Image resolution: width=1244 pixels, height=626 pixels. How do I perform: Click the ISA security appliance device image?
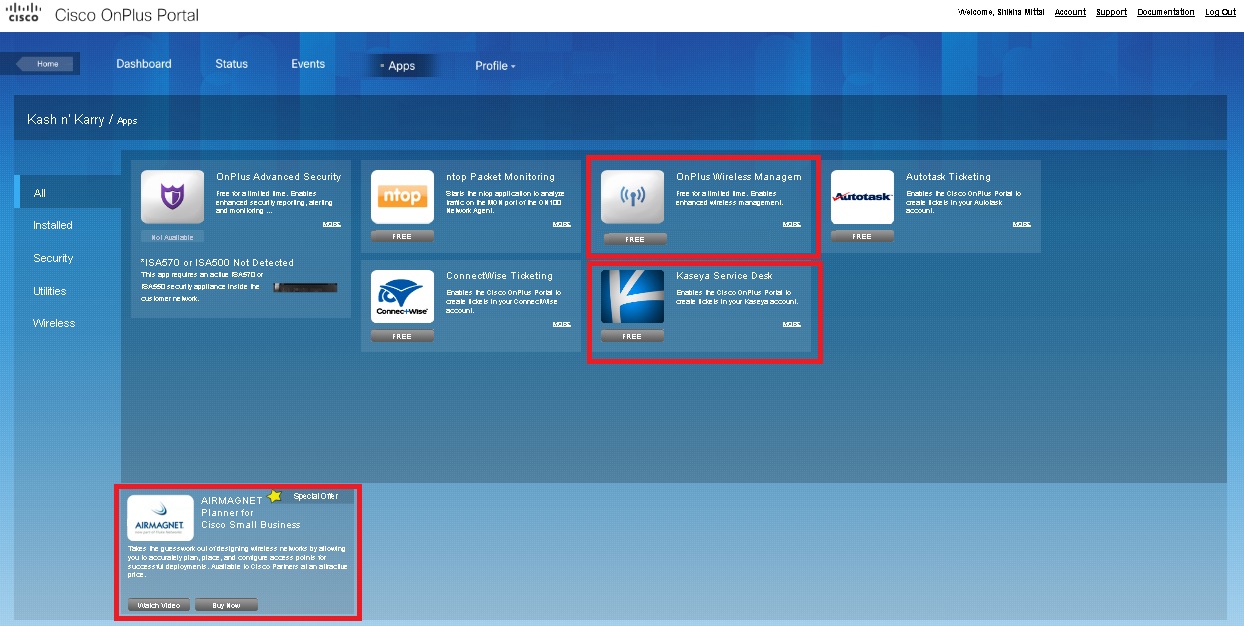coord(305,287)
